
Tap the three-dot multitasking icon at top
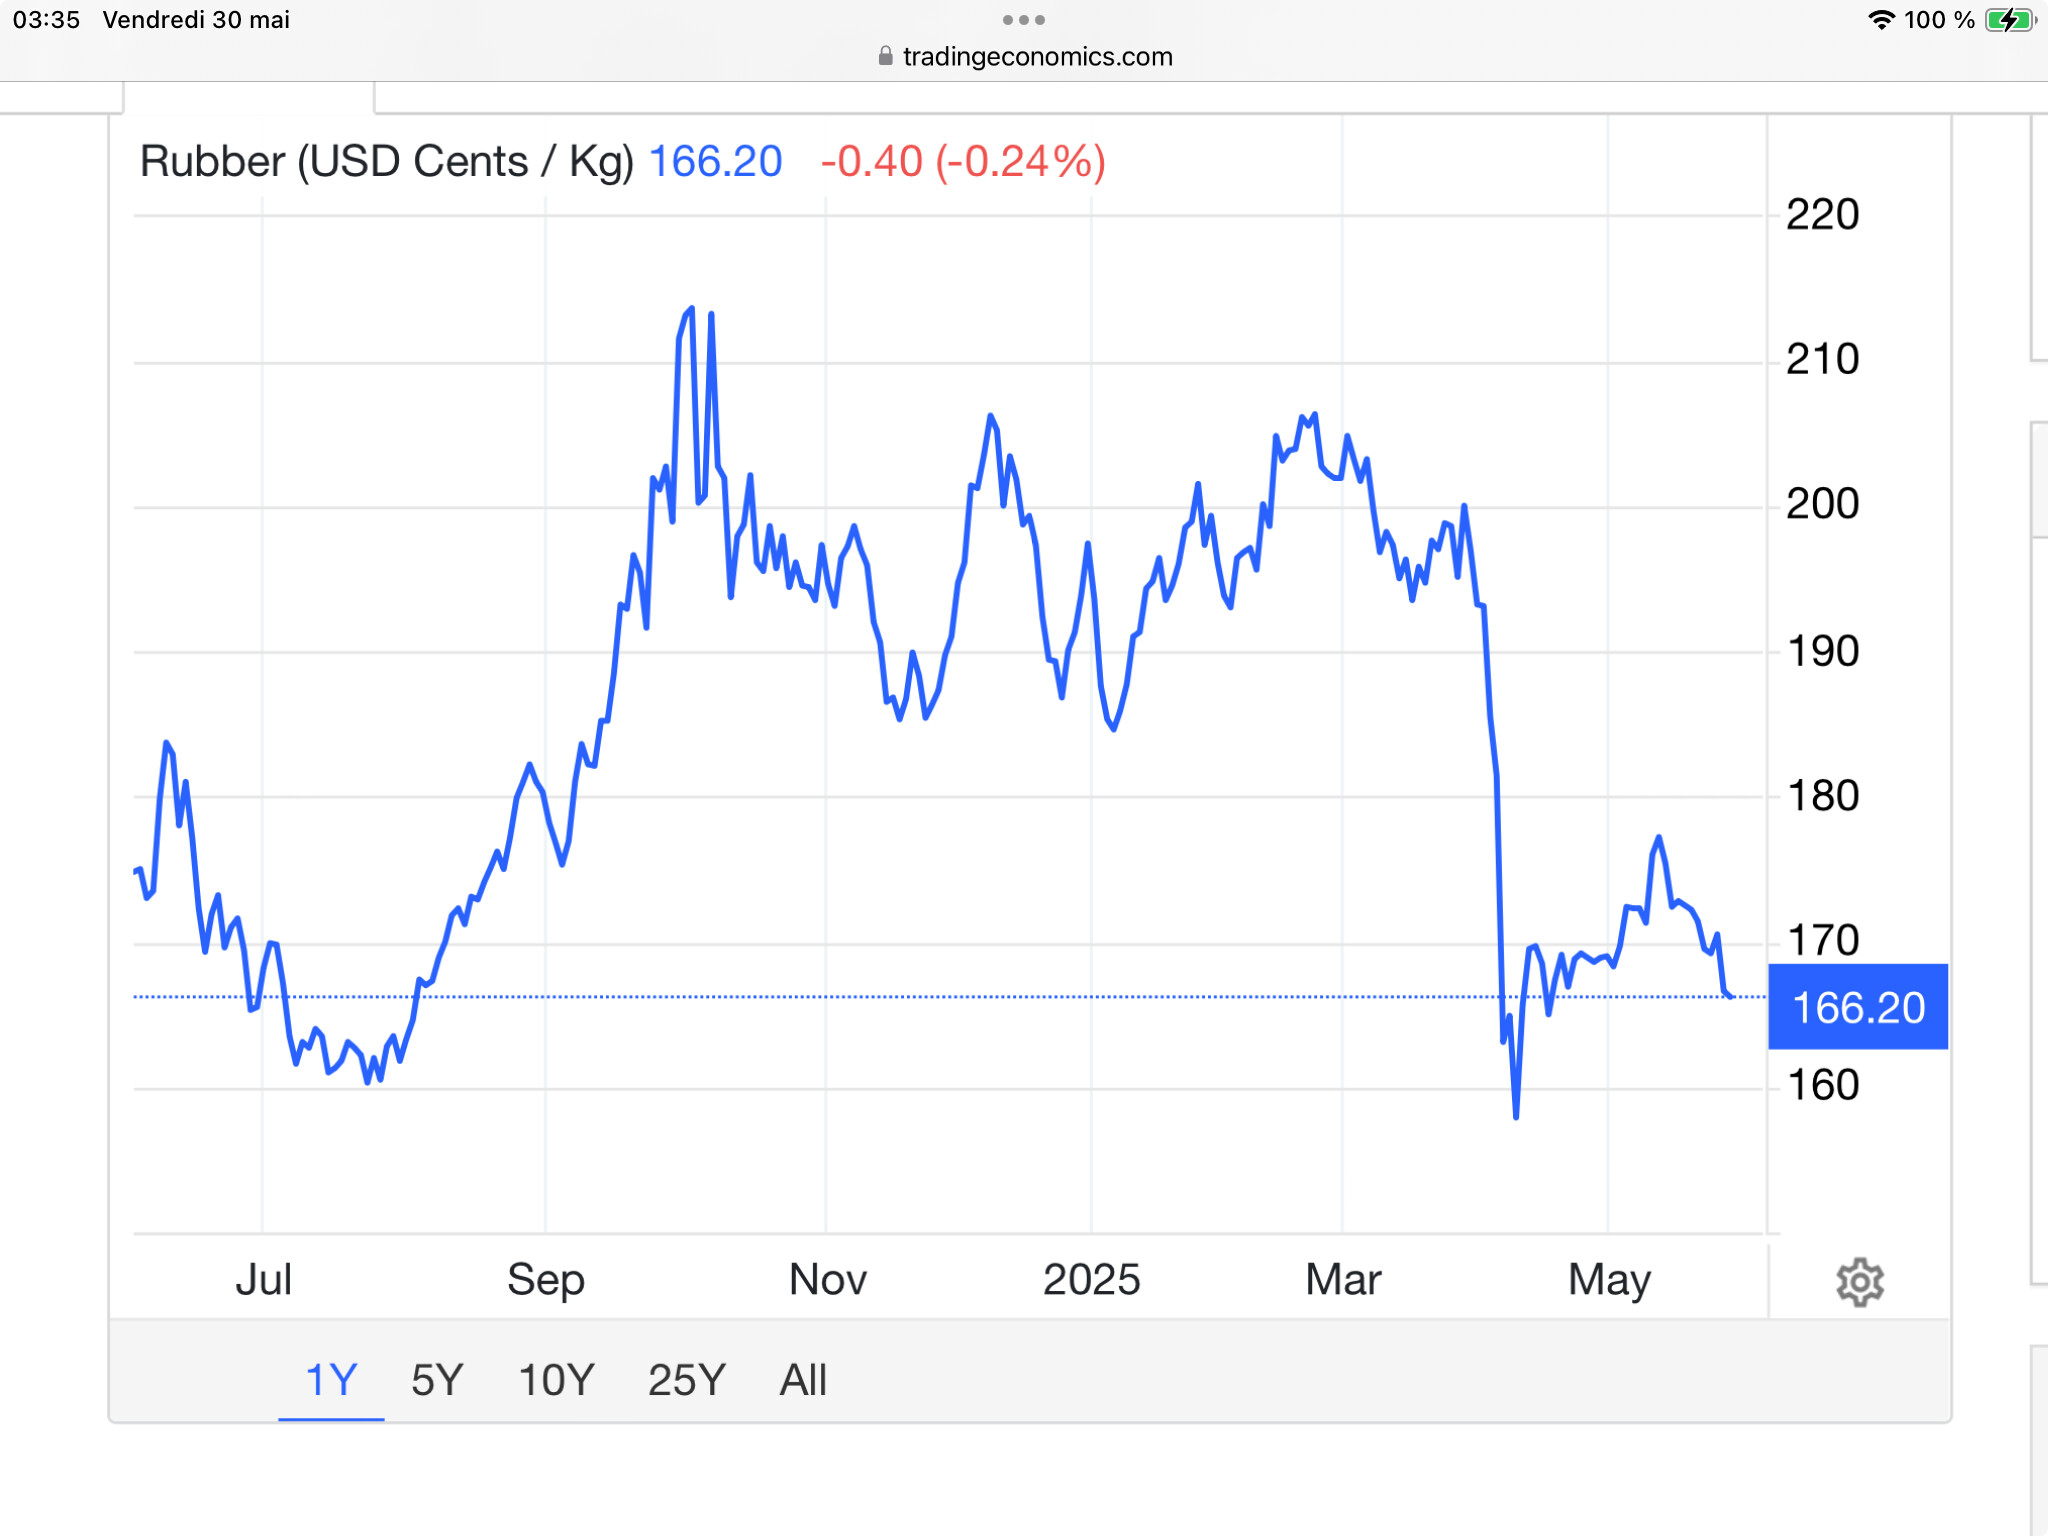pos(1023,20)
